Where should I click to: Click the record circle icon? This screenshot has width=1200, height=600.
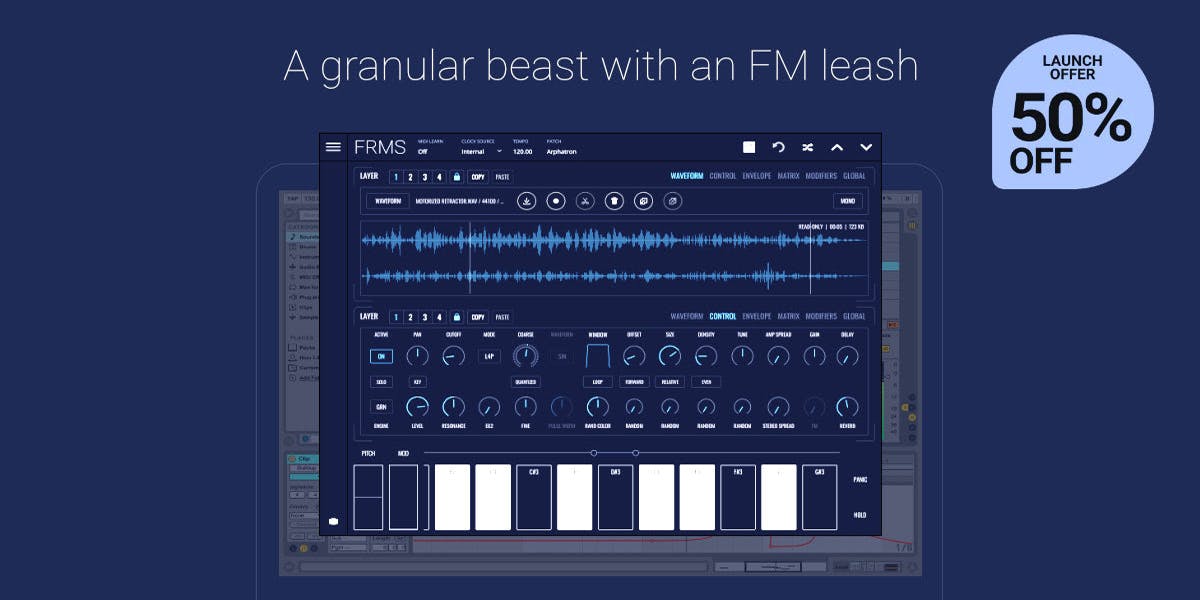(x=556, y=201)
